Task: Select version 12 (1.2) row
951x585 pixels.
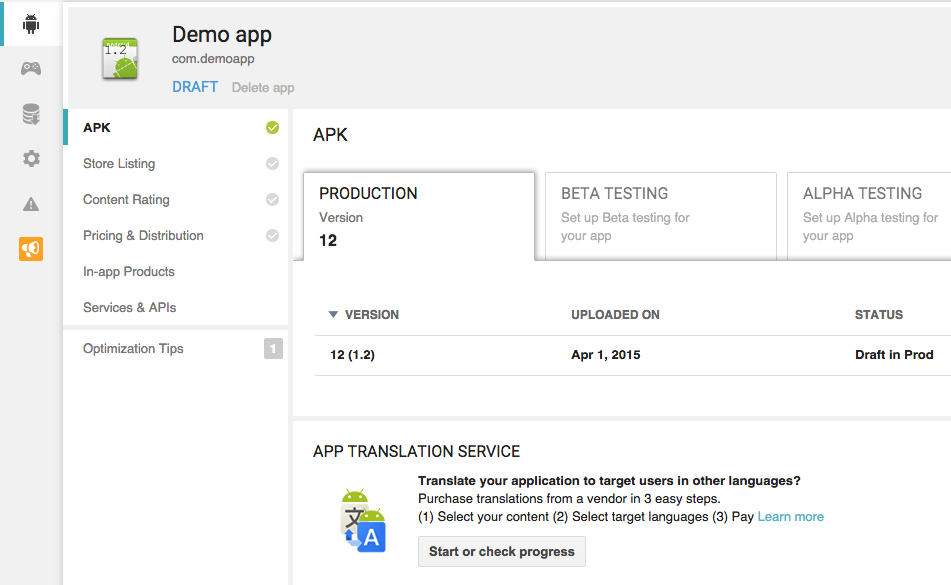Action: coord(352,355)
